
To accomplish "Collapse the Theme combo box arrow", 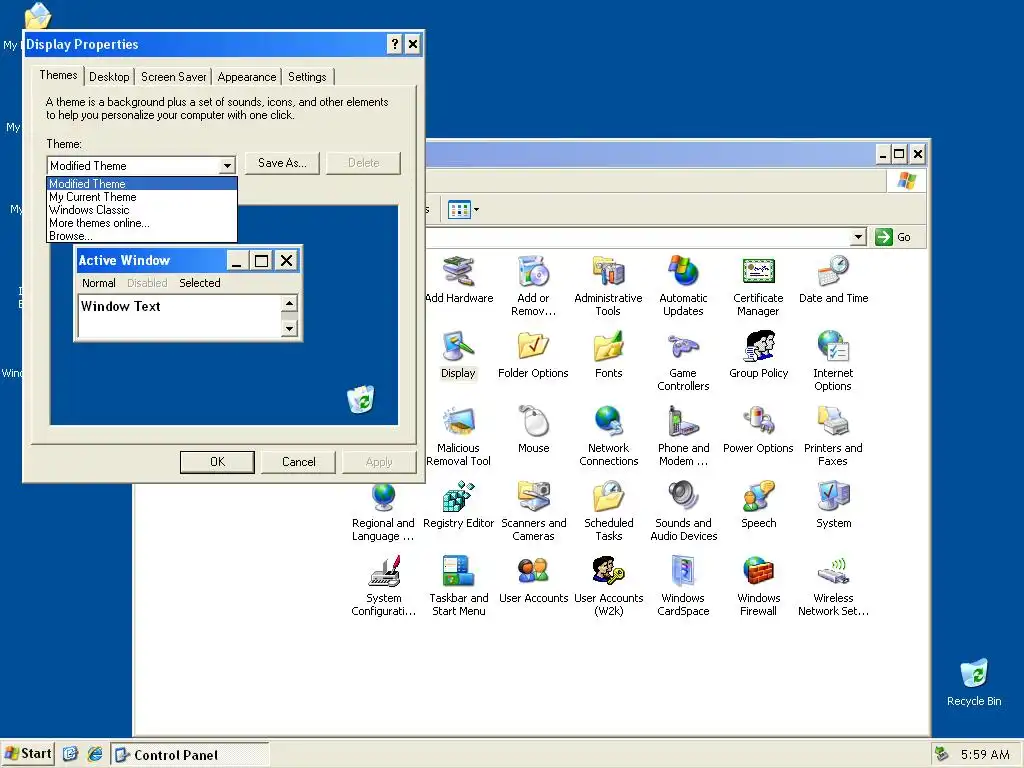I will tap(227, 166).
